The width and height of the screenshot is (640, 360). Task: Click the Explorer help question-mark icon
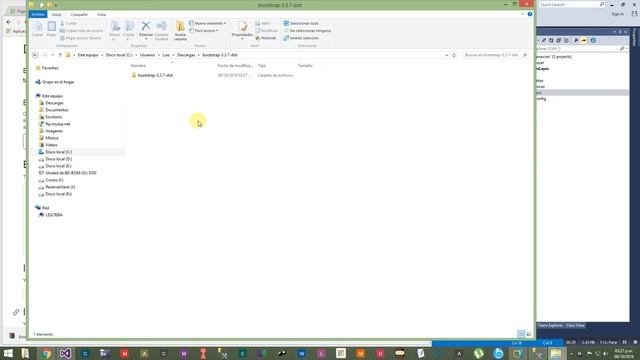tap(530, 14)
